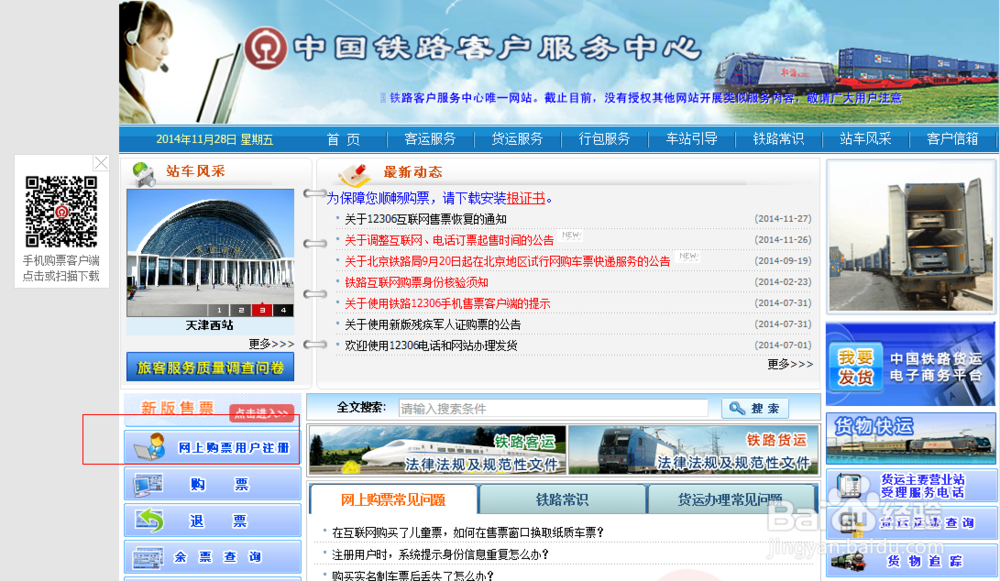The height and width of the screenshot is (581, 1000).
Task: Open 首页 in the navigation bar
Action: 343,139
